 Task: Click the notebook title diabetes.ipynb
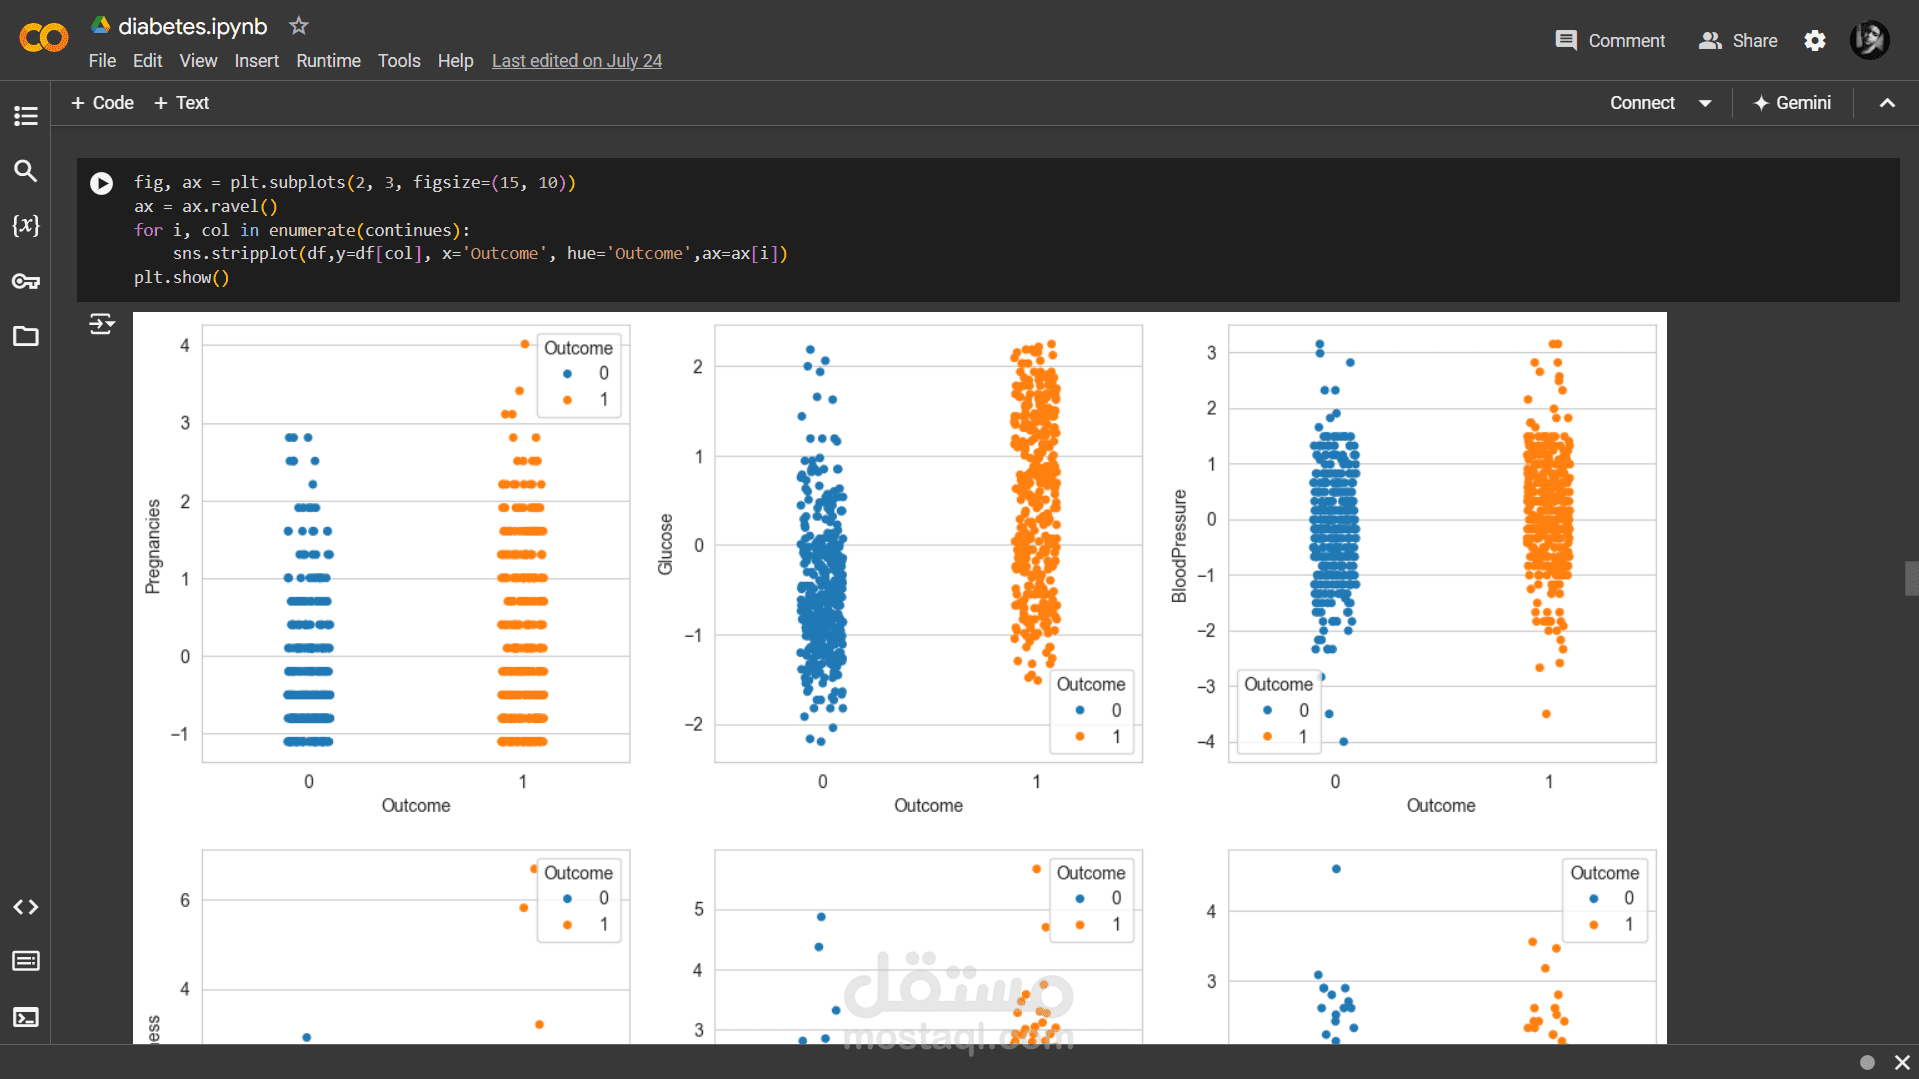[193, 26]
